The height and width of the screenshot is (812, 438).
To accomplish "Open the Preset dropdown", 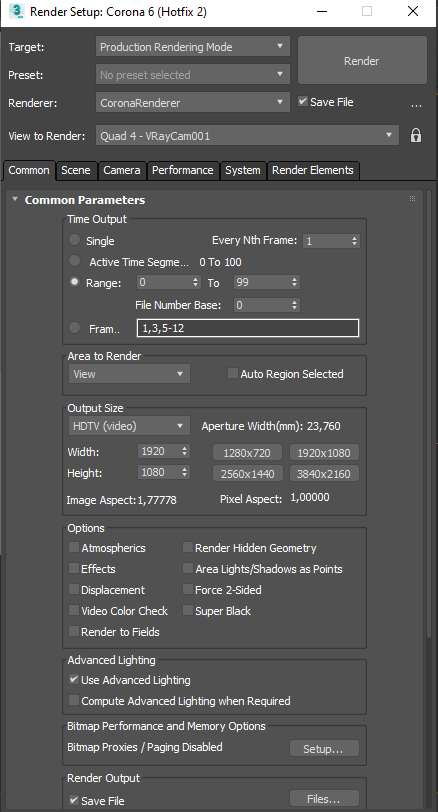I will click(x=192, y=75).
